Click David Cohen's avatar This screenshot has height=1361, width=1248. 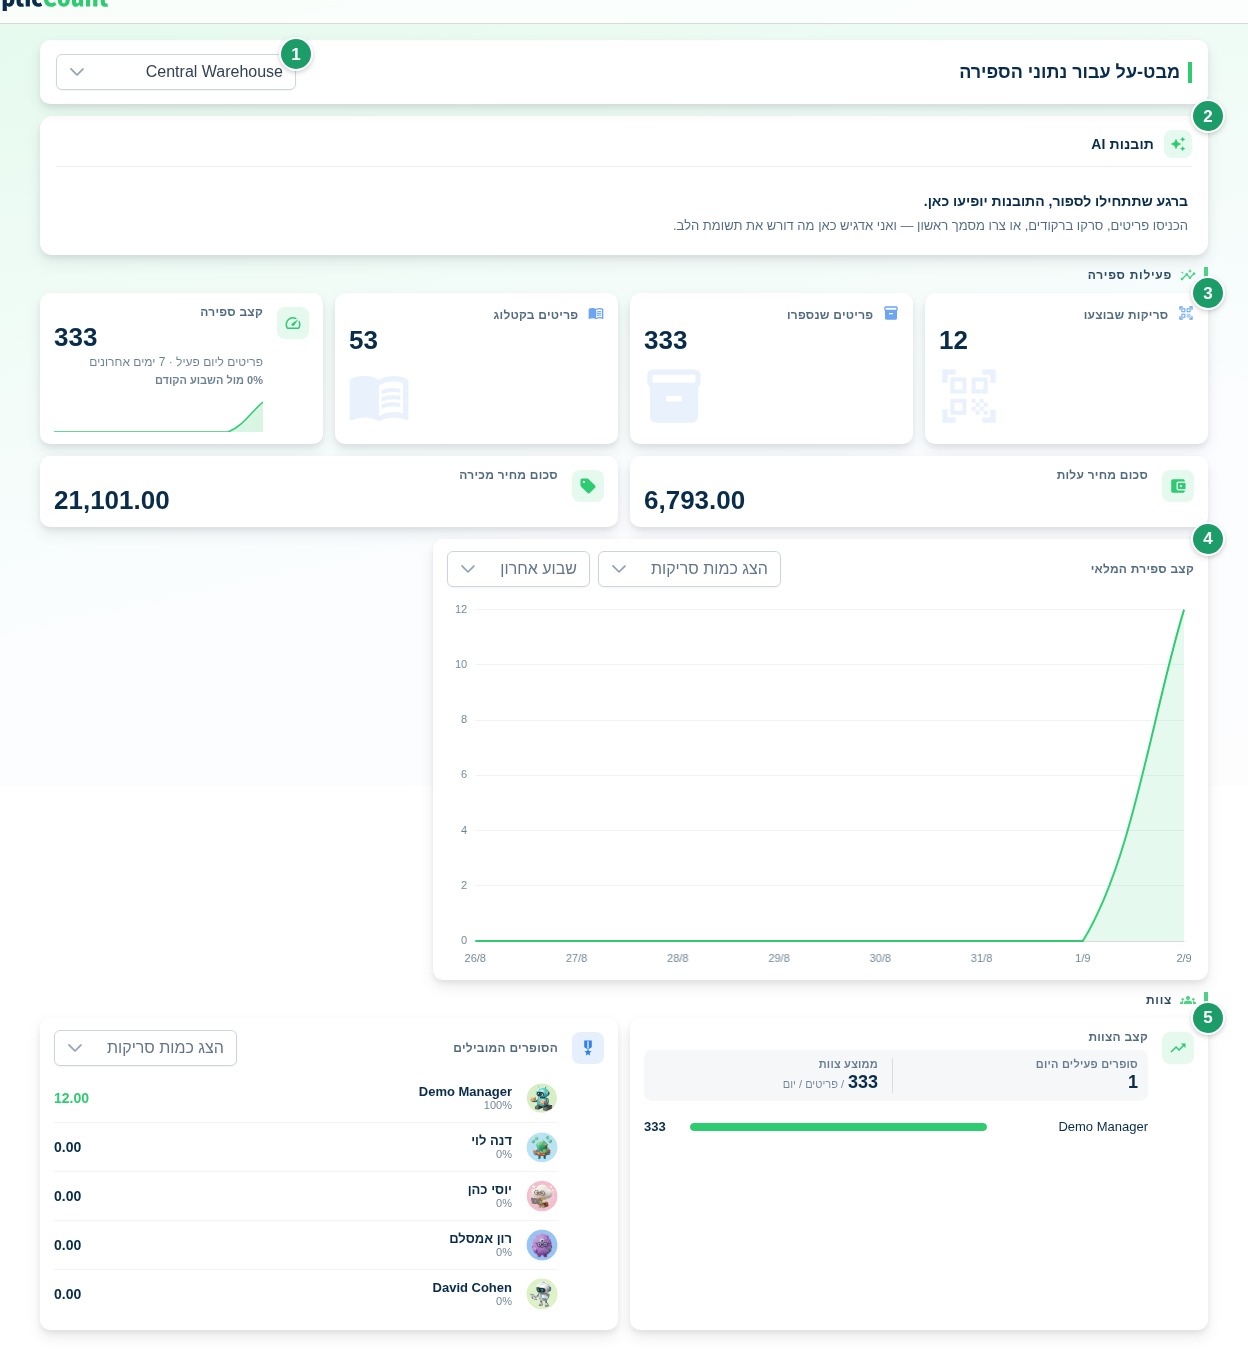(x=542, y=1294)
